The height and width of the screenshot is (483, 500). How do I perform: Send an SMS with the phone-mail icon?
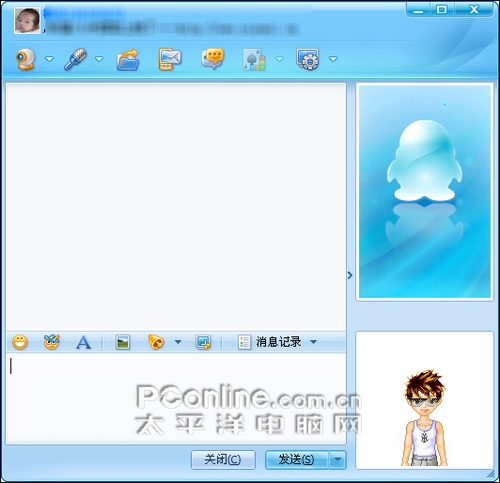(x=170, y=59)
